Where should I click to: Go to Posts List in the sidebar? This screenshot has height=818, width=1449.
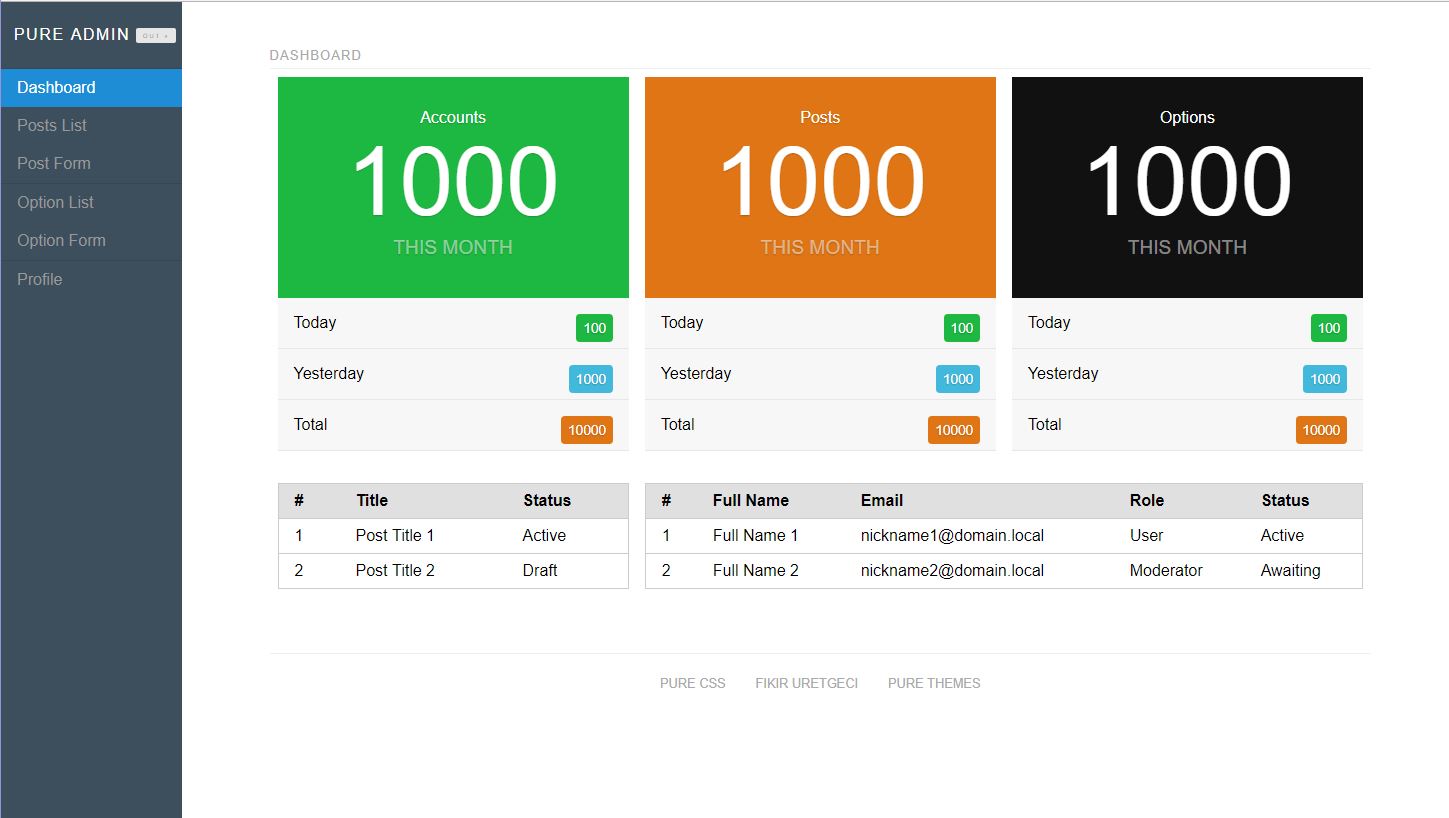pos(91,126)
